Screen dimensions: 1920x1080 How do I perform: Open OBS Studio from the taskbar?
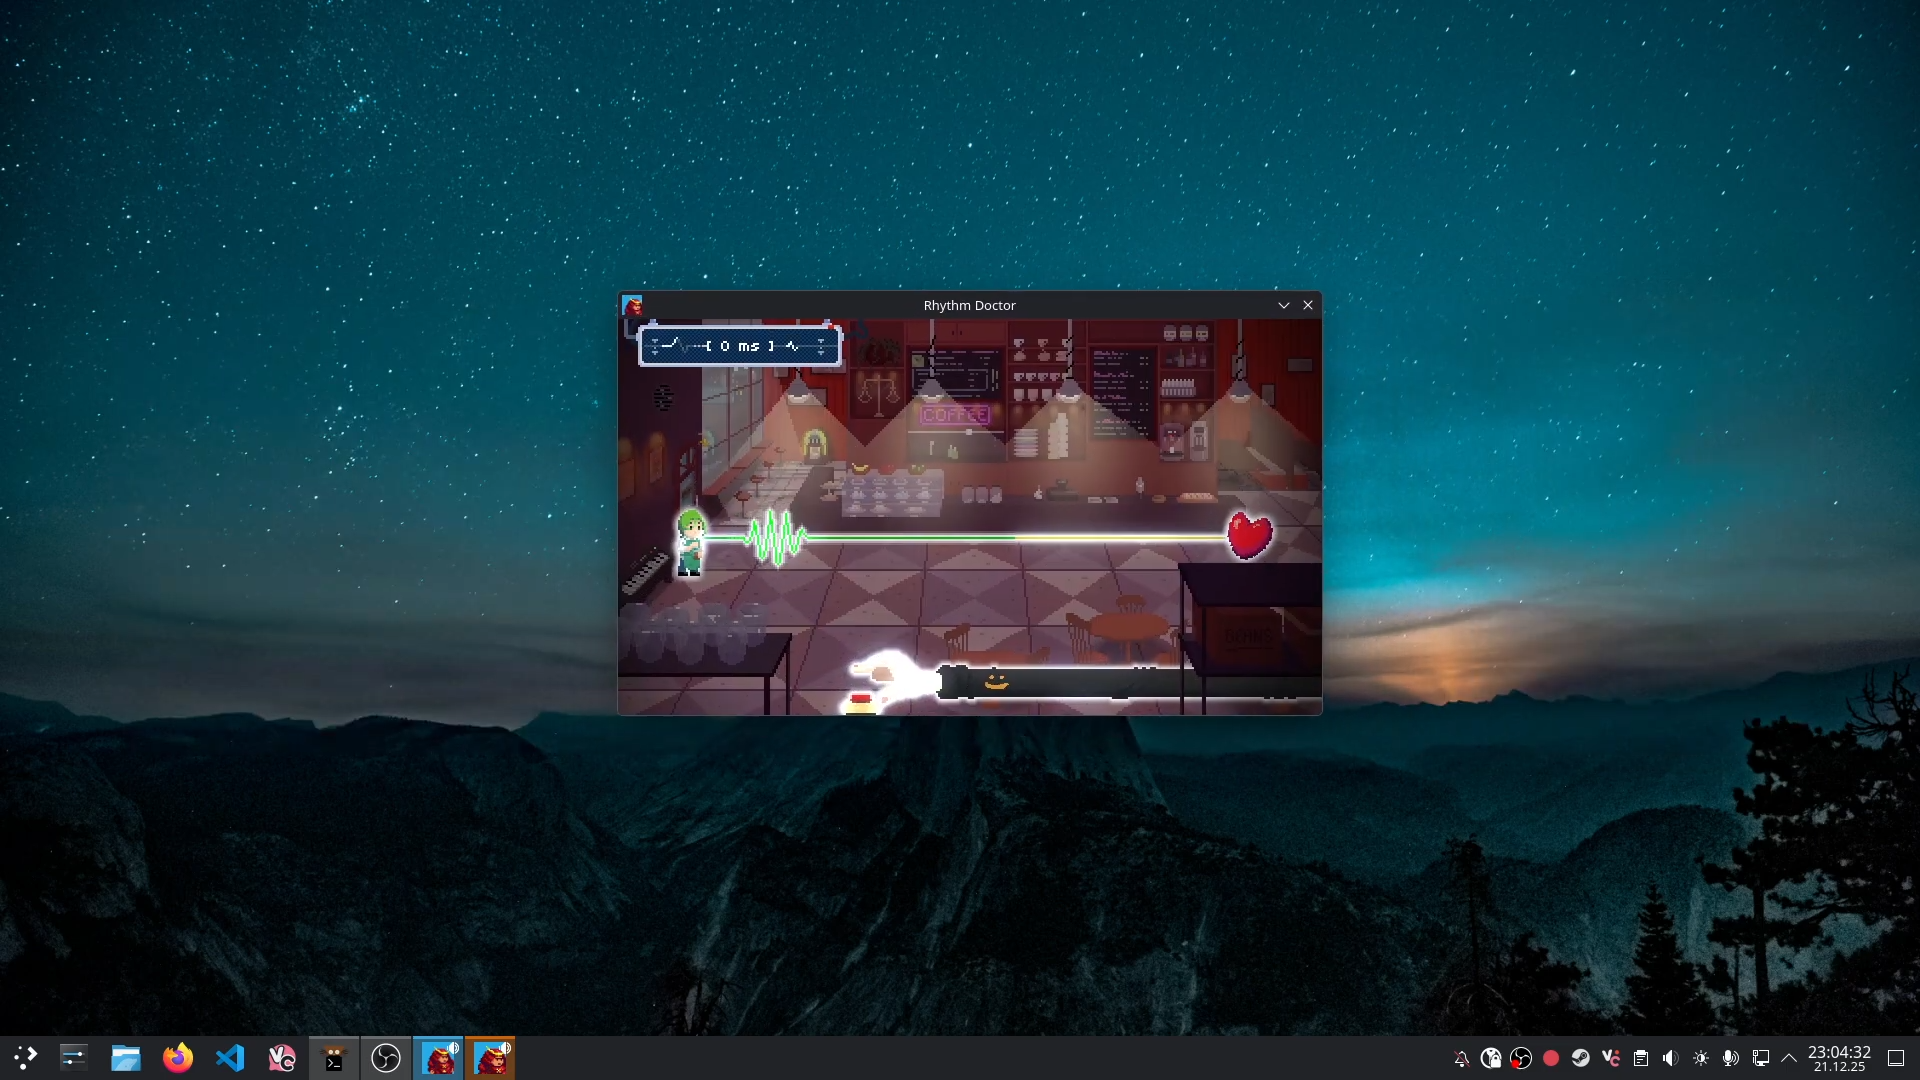(386, 1058)
